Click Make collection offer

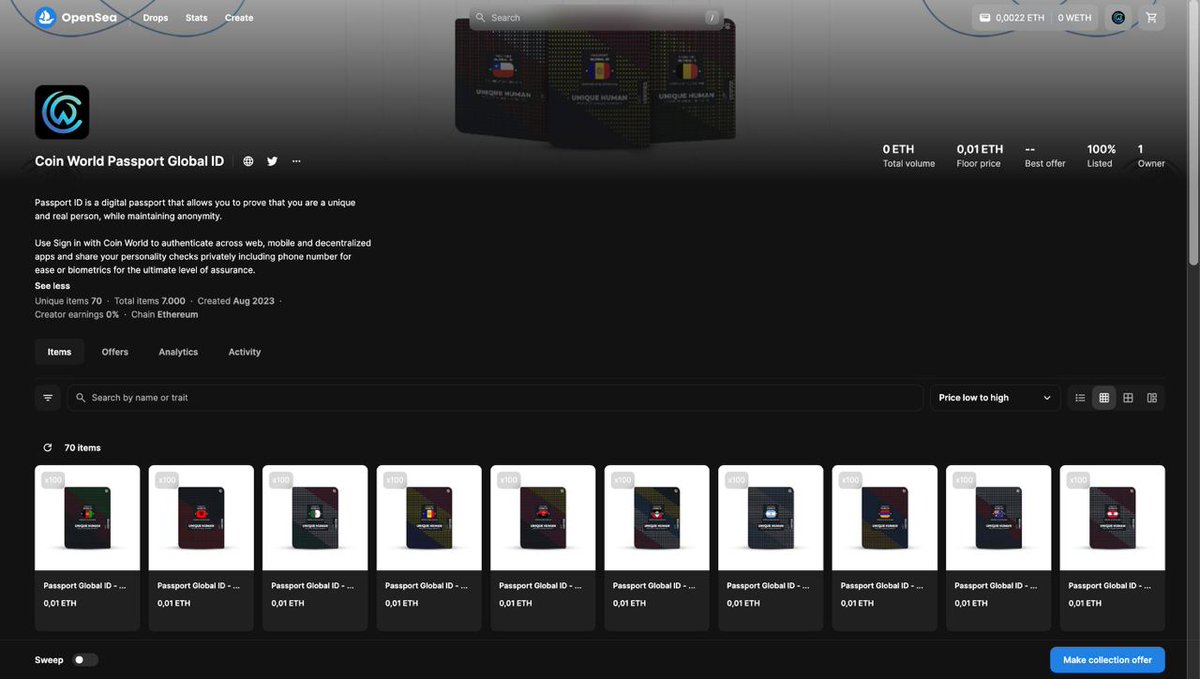click(x=1107, y=660)
